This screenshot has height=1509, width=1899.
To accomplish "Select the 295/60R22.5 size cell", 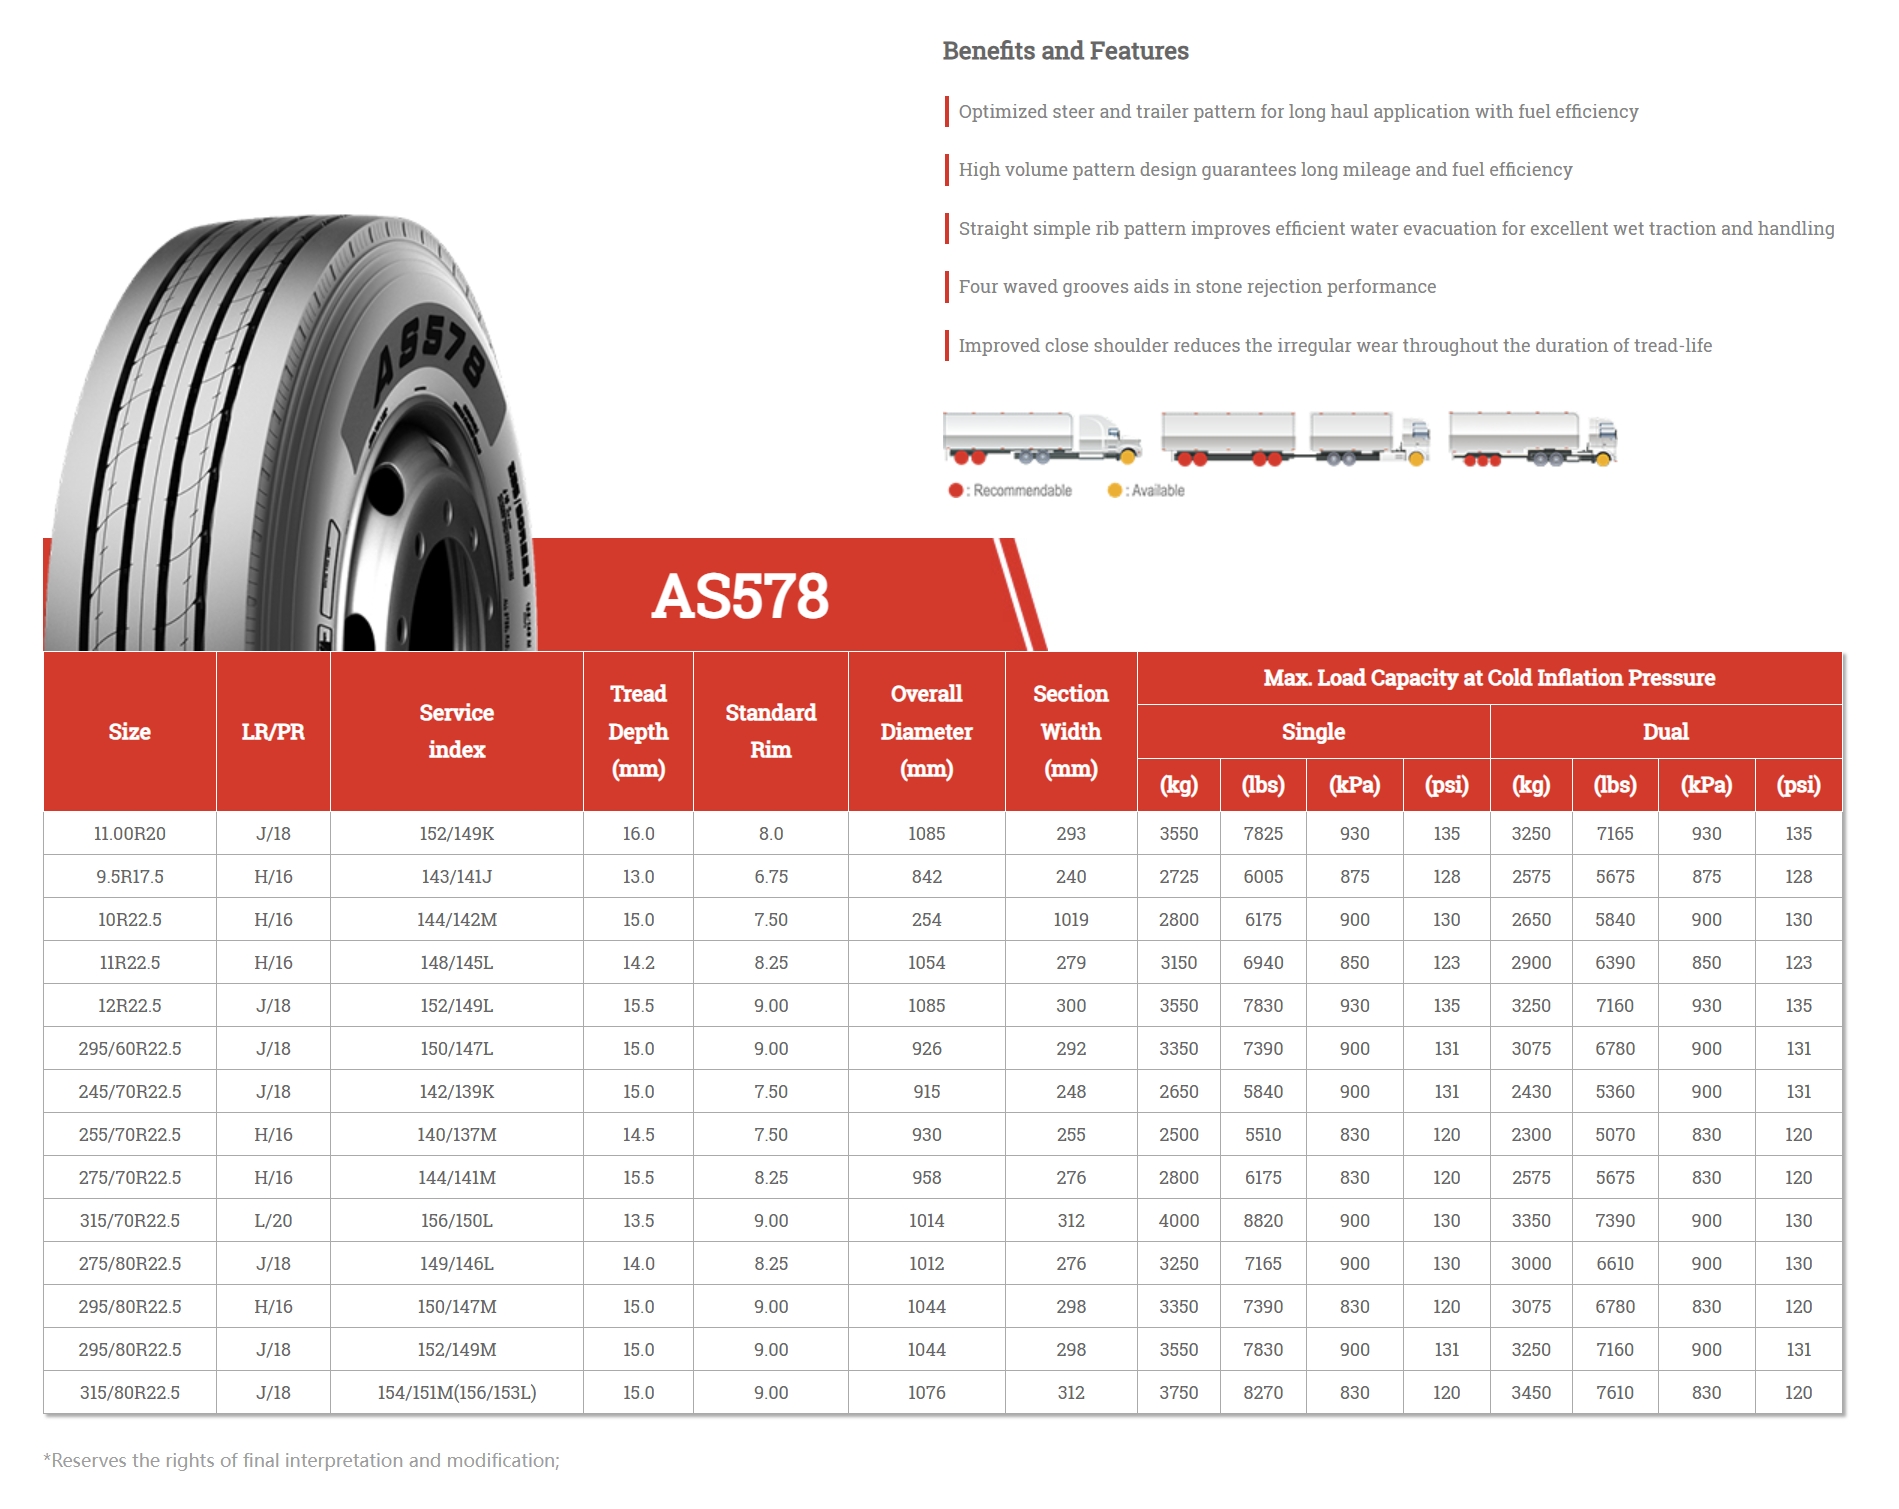I will (x=130, y=1048).
